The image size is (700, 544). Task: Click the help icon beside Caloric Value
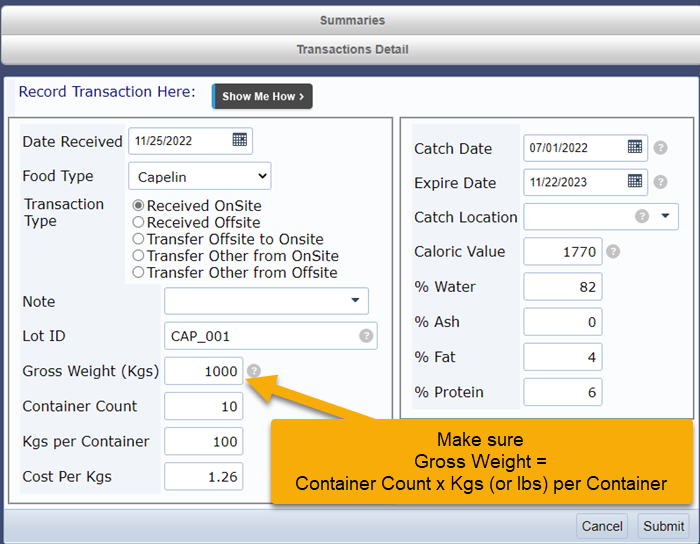coord(613,252)
